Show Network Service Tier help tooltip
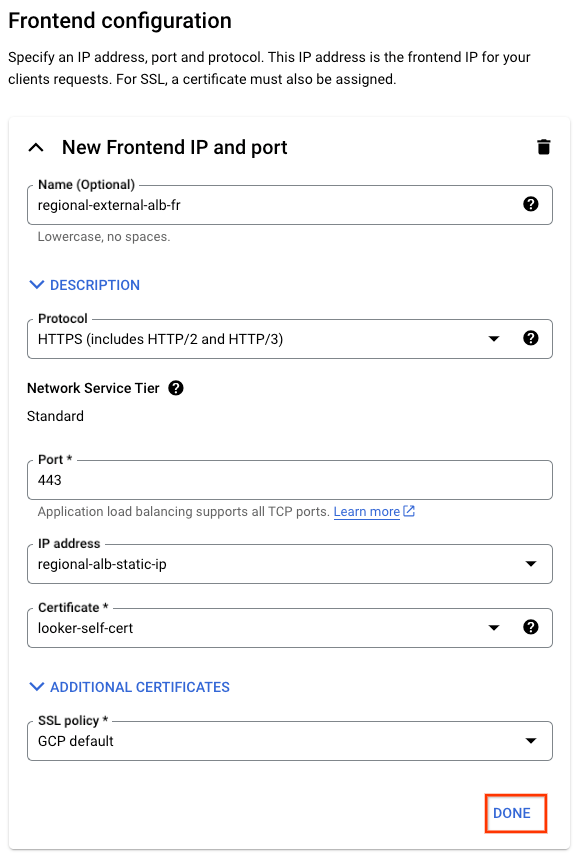 coord(176,388)
